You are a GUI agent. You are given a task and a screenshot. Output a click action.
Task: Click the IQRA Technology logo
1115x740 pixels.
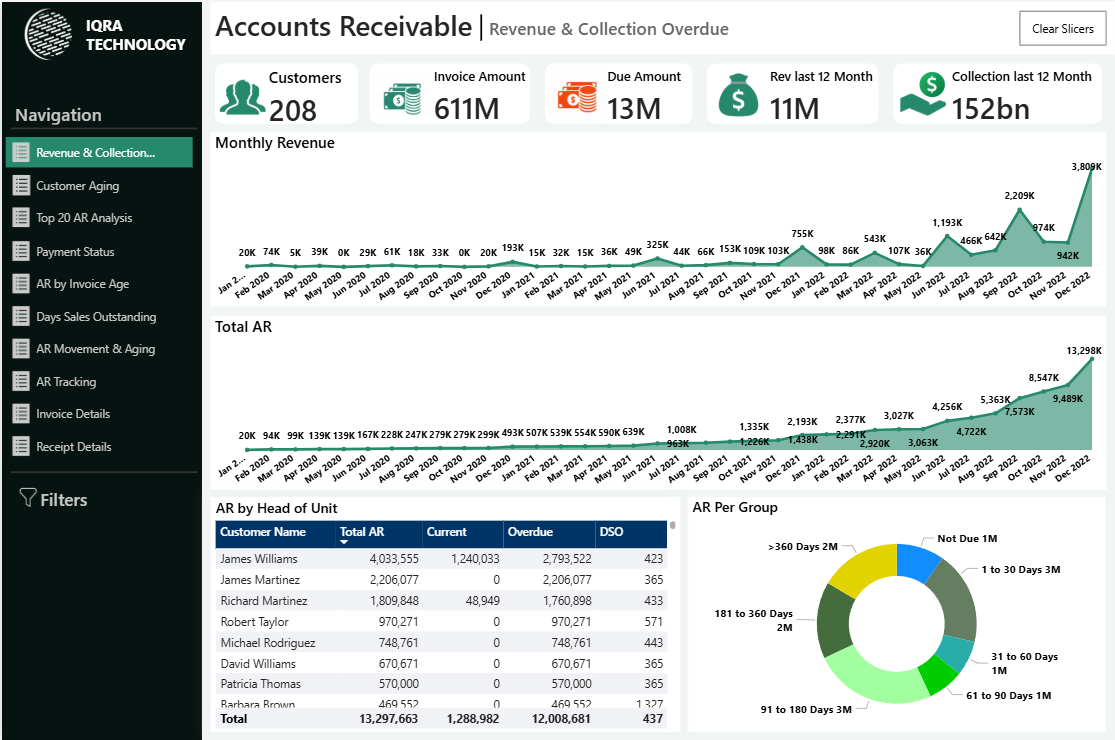pyautogui.click(x=51, y=35)
